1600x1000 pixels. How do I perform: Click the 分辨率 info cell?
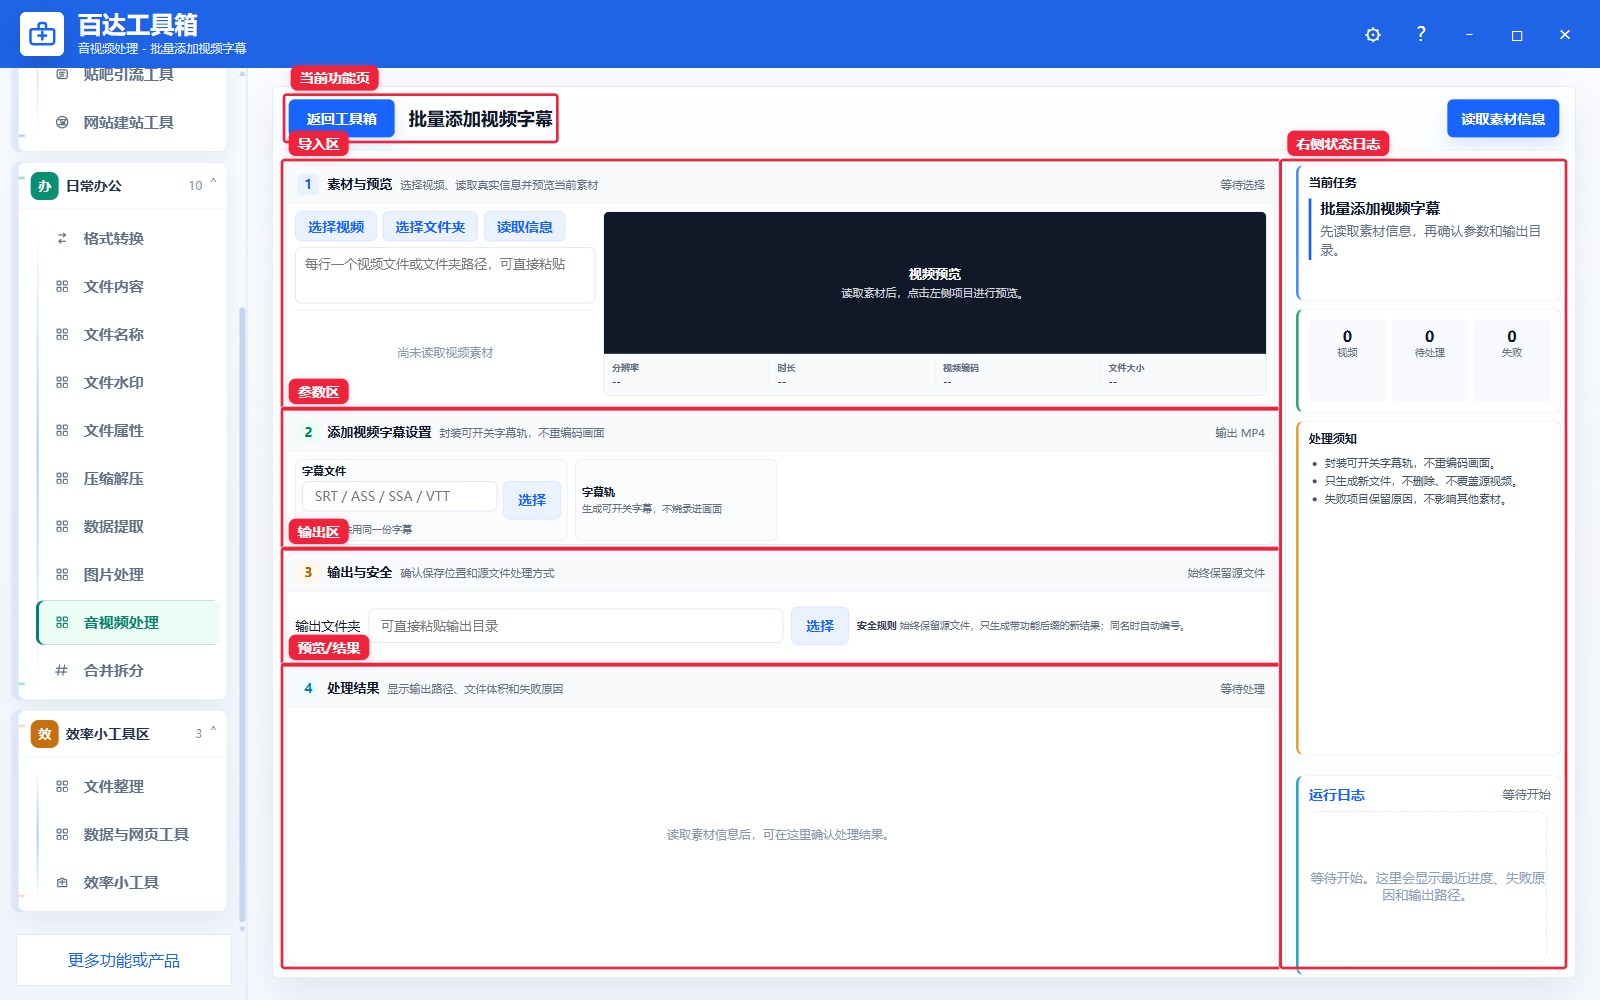click(x=686, y=375)
